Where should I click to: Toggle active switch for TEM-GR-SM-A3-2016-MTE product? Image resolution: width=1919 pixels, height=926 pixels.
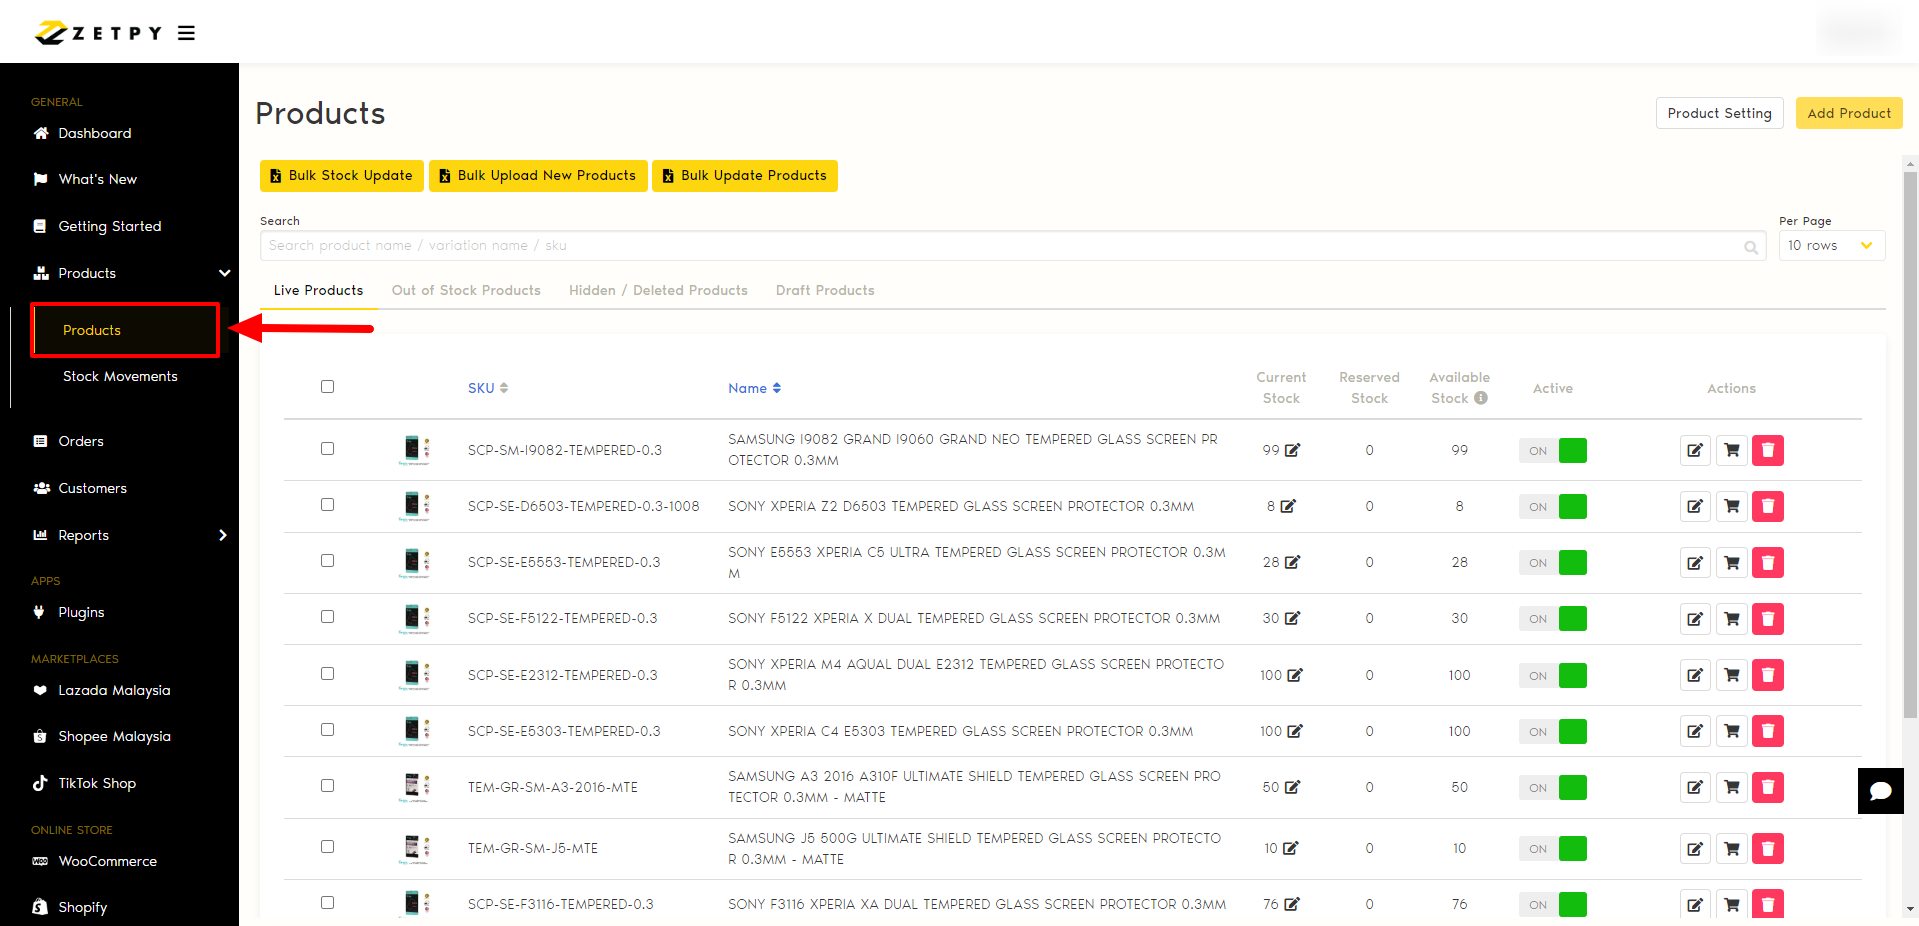coord(1553,787)
